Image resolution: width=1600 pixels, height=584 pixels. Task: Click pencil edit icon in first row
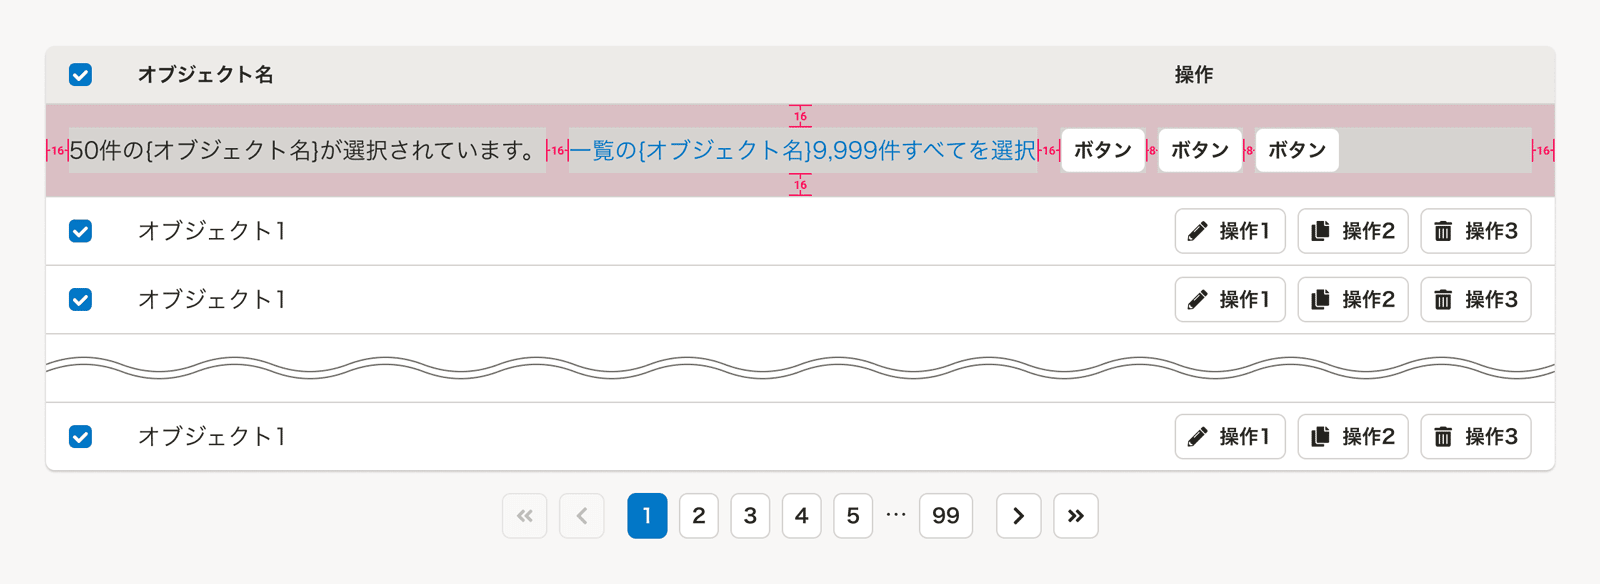1197,232
